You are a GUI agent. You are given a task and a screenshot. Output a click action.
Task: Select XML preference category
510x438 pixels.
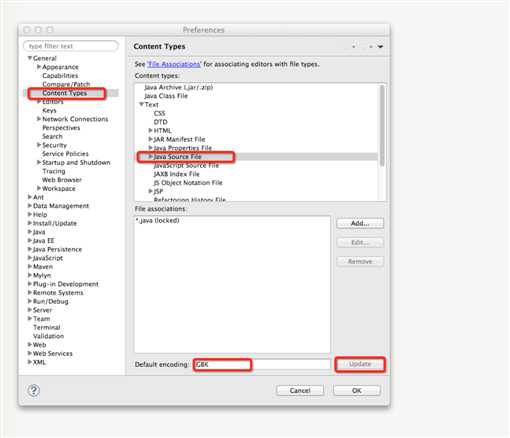click(39, 362)
